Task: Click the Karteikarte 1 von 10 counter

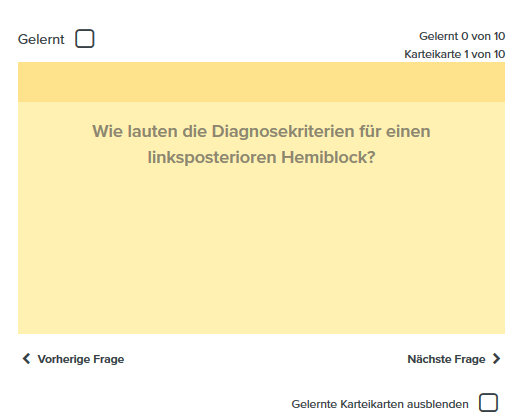Action: coord(454,54)
